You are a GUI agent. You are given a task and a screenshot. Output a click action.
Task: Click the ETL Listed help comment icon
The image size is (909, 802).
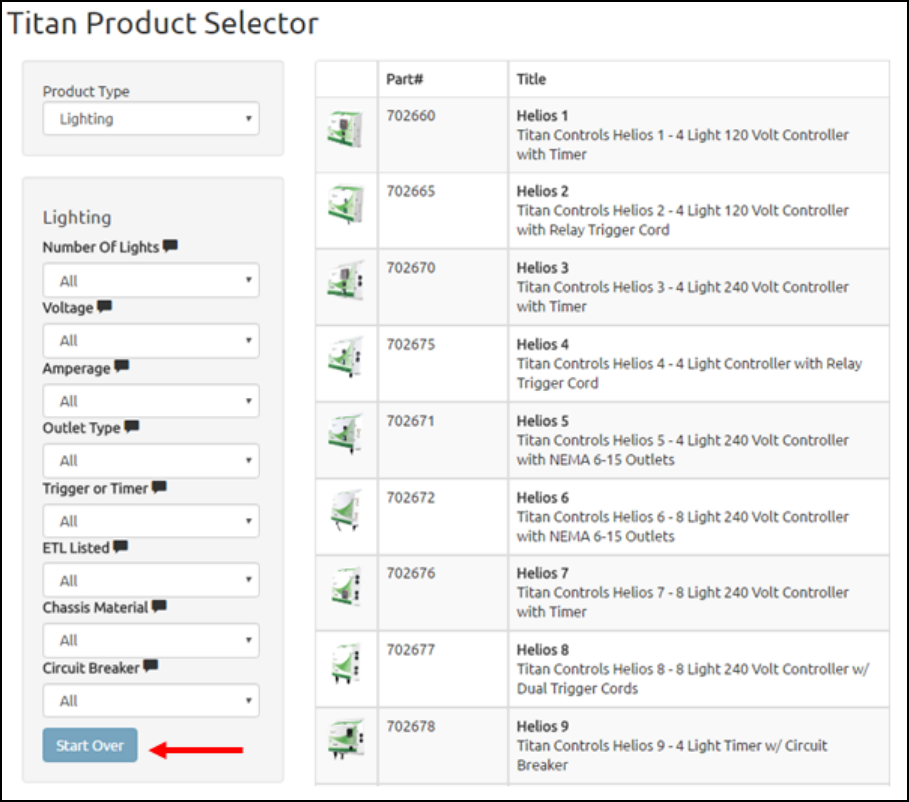[121, 547]
